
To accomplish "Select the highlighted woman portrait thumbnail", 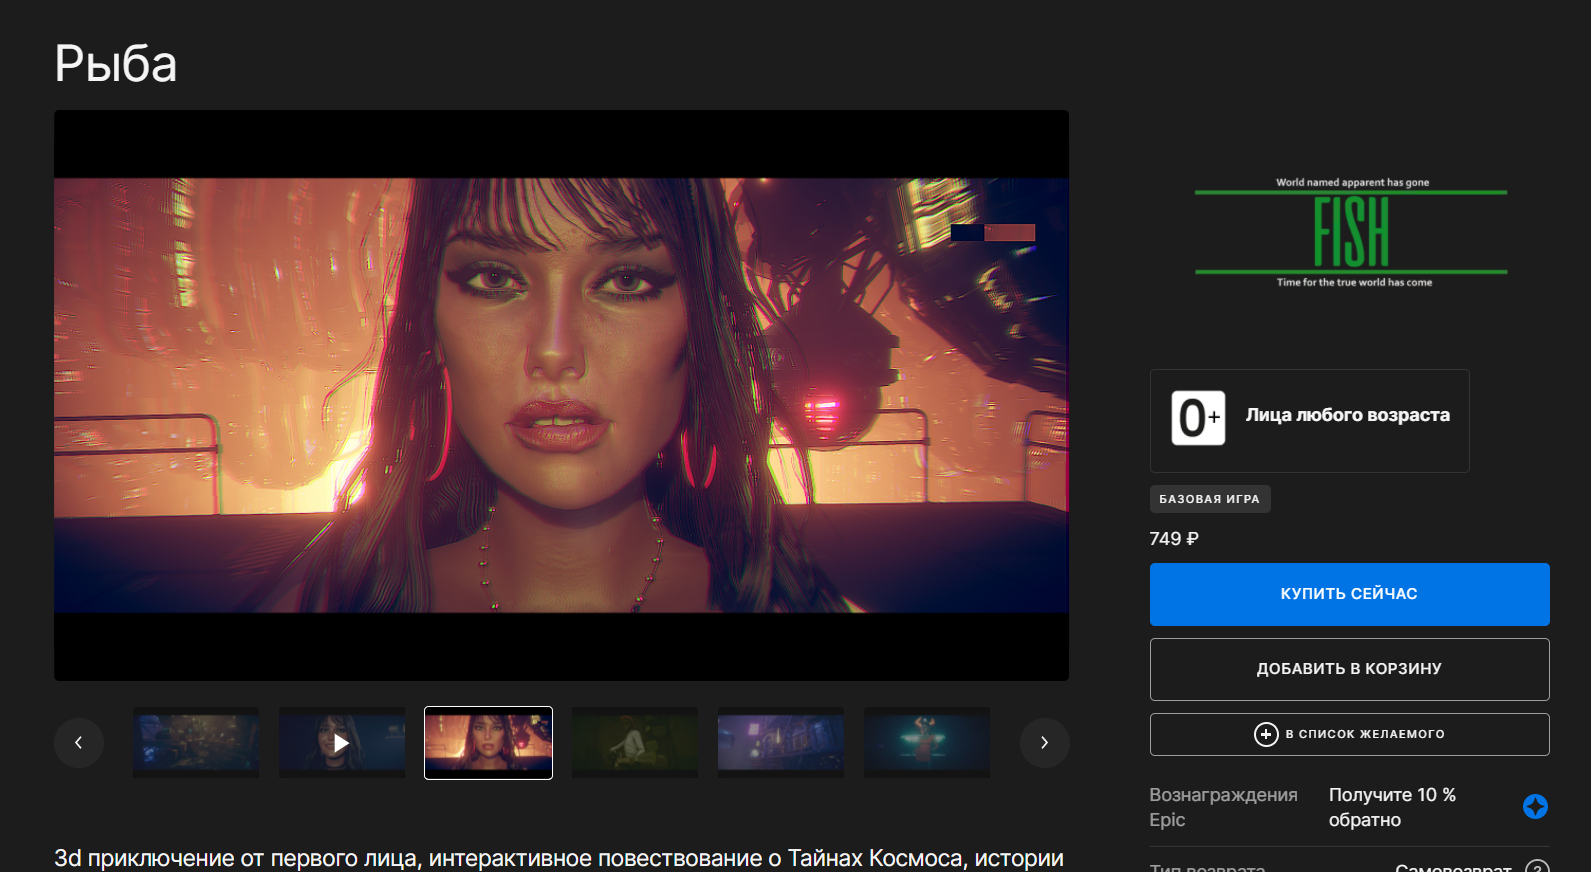I will 488,743.
